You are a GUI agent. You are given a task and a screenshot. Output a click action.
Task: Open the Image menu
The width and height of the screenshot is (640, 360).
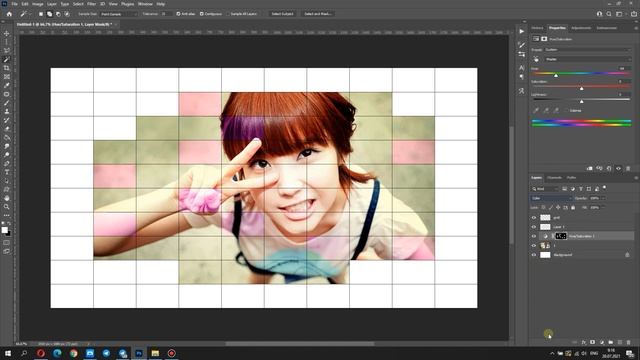point(38,4)
